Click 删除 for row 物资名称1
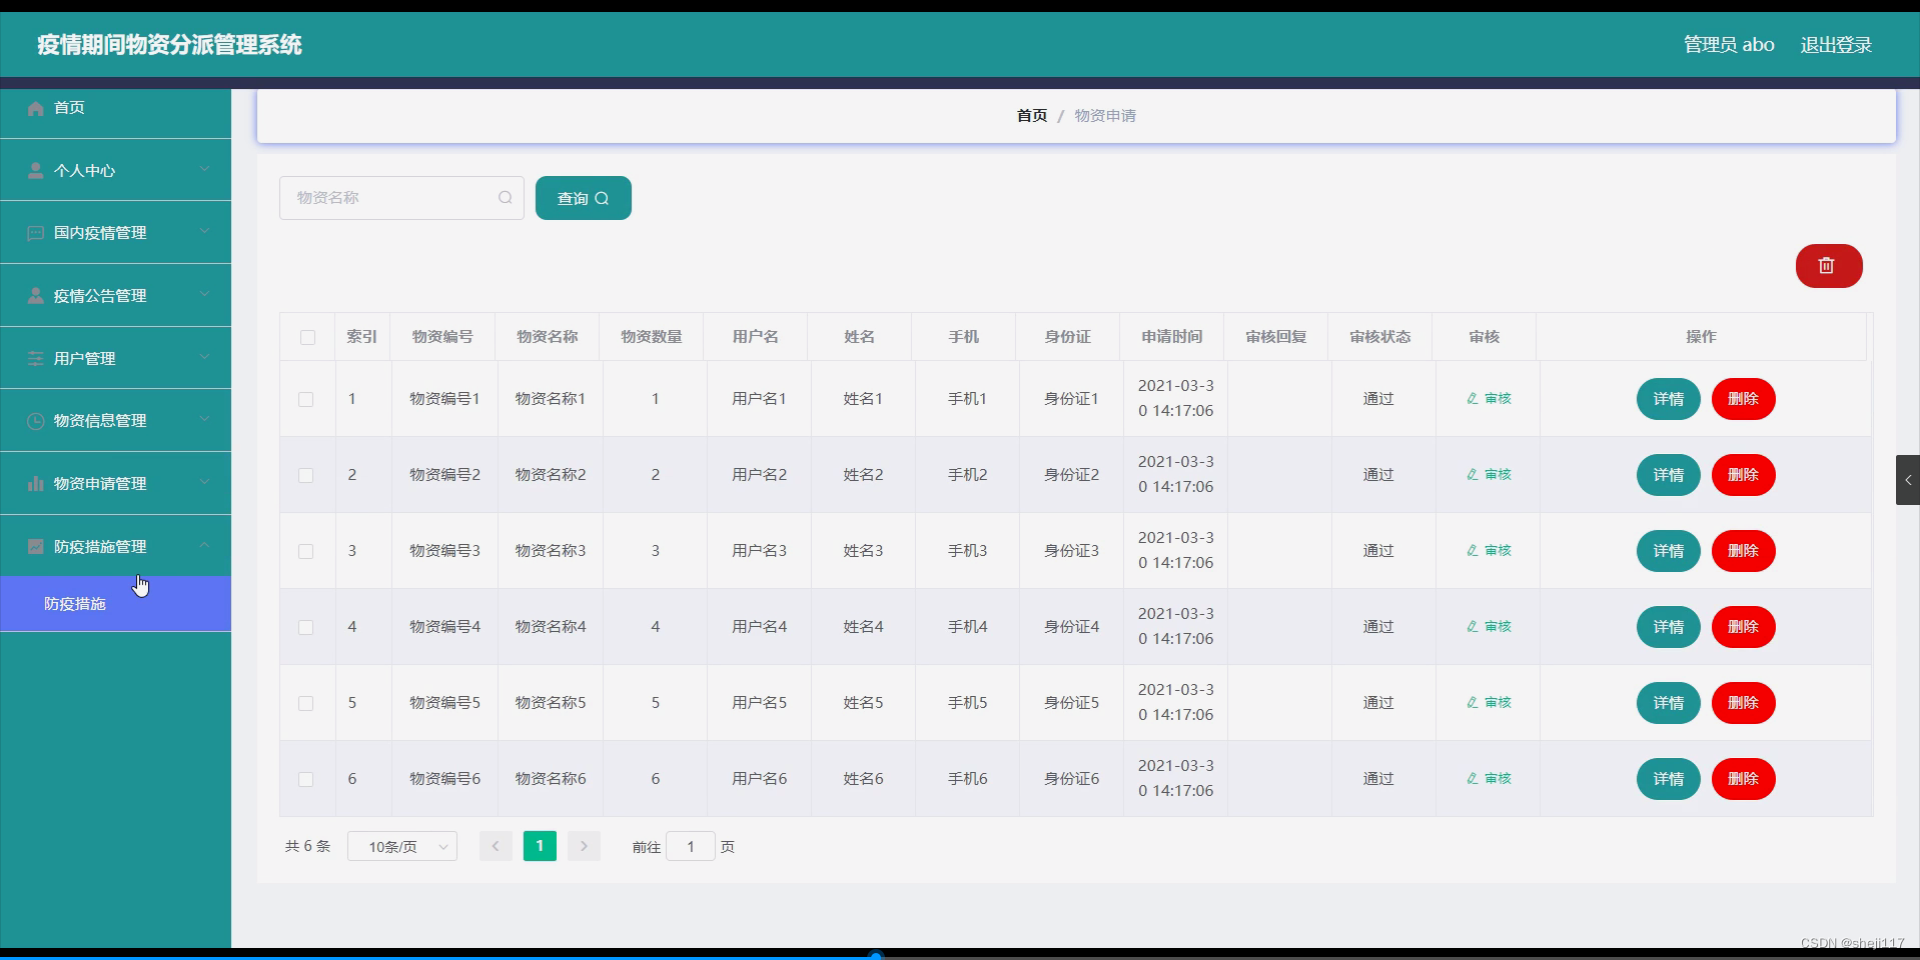Image resolution: width=1920 pixels, height=960 pixels. (1743, 399)
